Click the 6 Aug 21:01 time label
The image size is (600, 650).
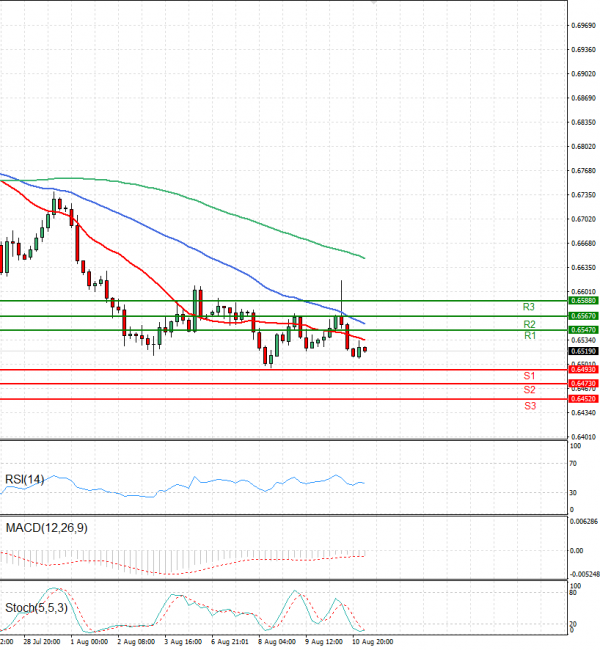(230, 642)
